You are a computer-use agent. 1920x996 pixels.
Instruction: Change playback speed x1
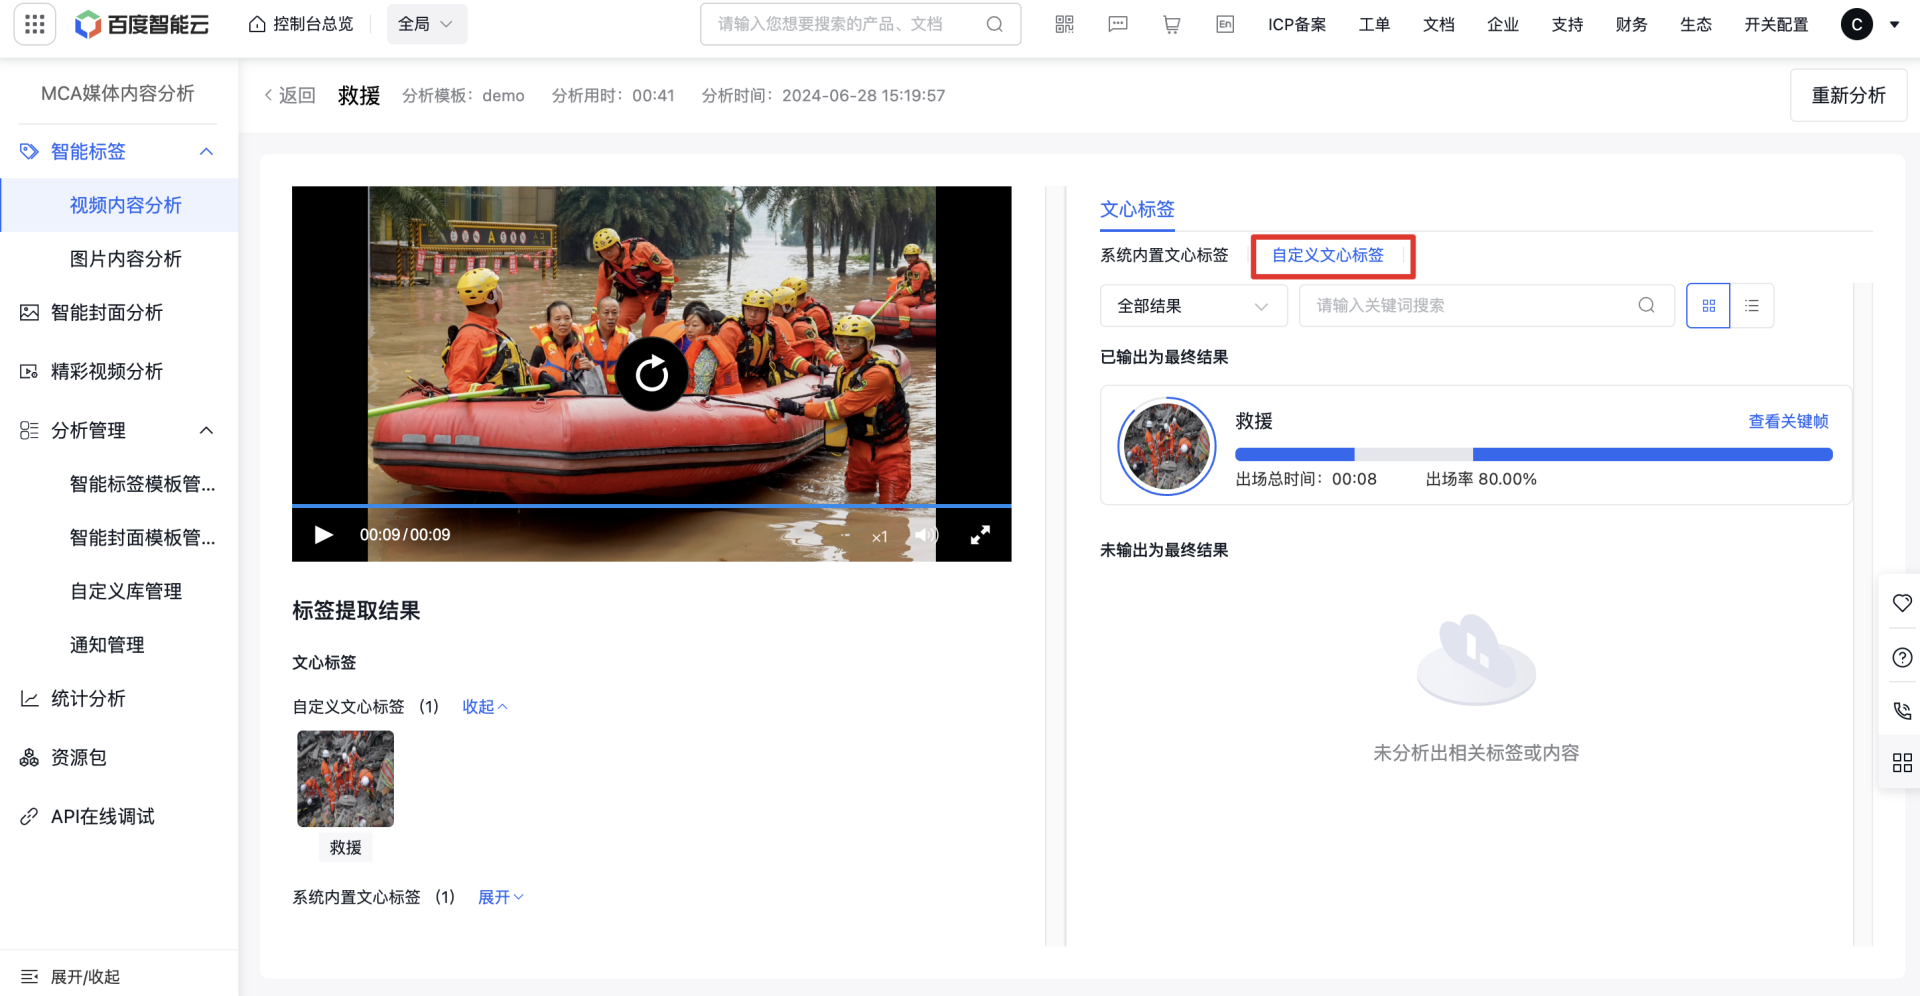(x=879, y=537)
